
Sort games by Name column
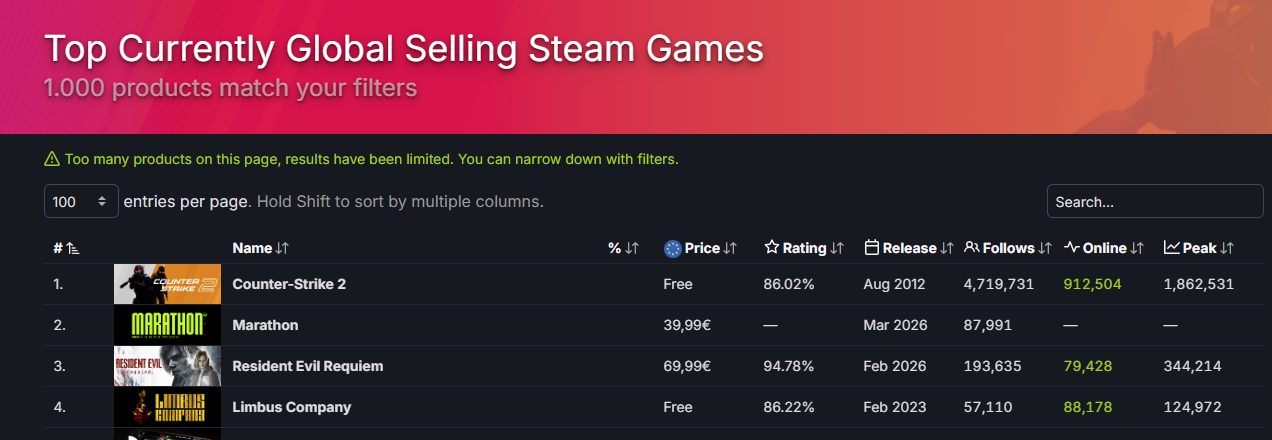point(260,248)
